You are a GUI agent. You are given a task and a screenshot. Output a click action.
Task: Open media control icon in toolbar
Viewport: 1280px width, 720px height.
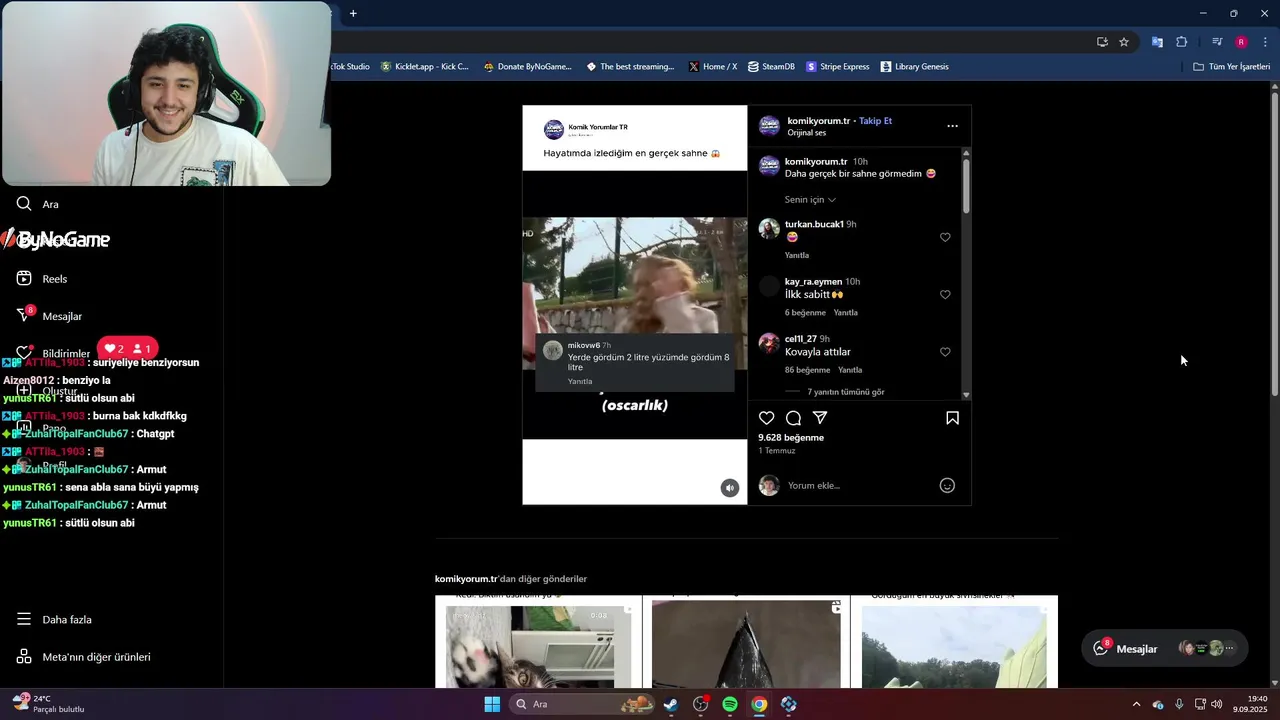(x=1217, y=42)
